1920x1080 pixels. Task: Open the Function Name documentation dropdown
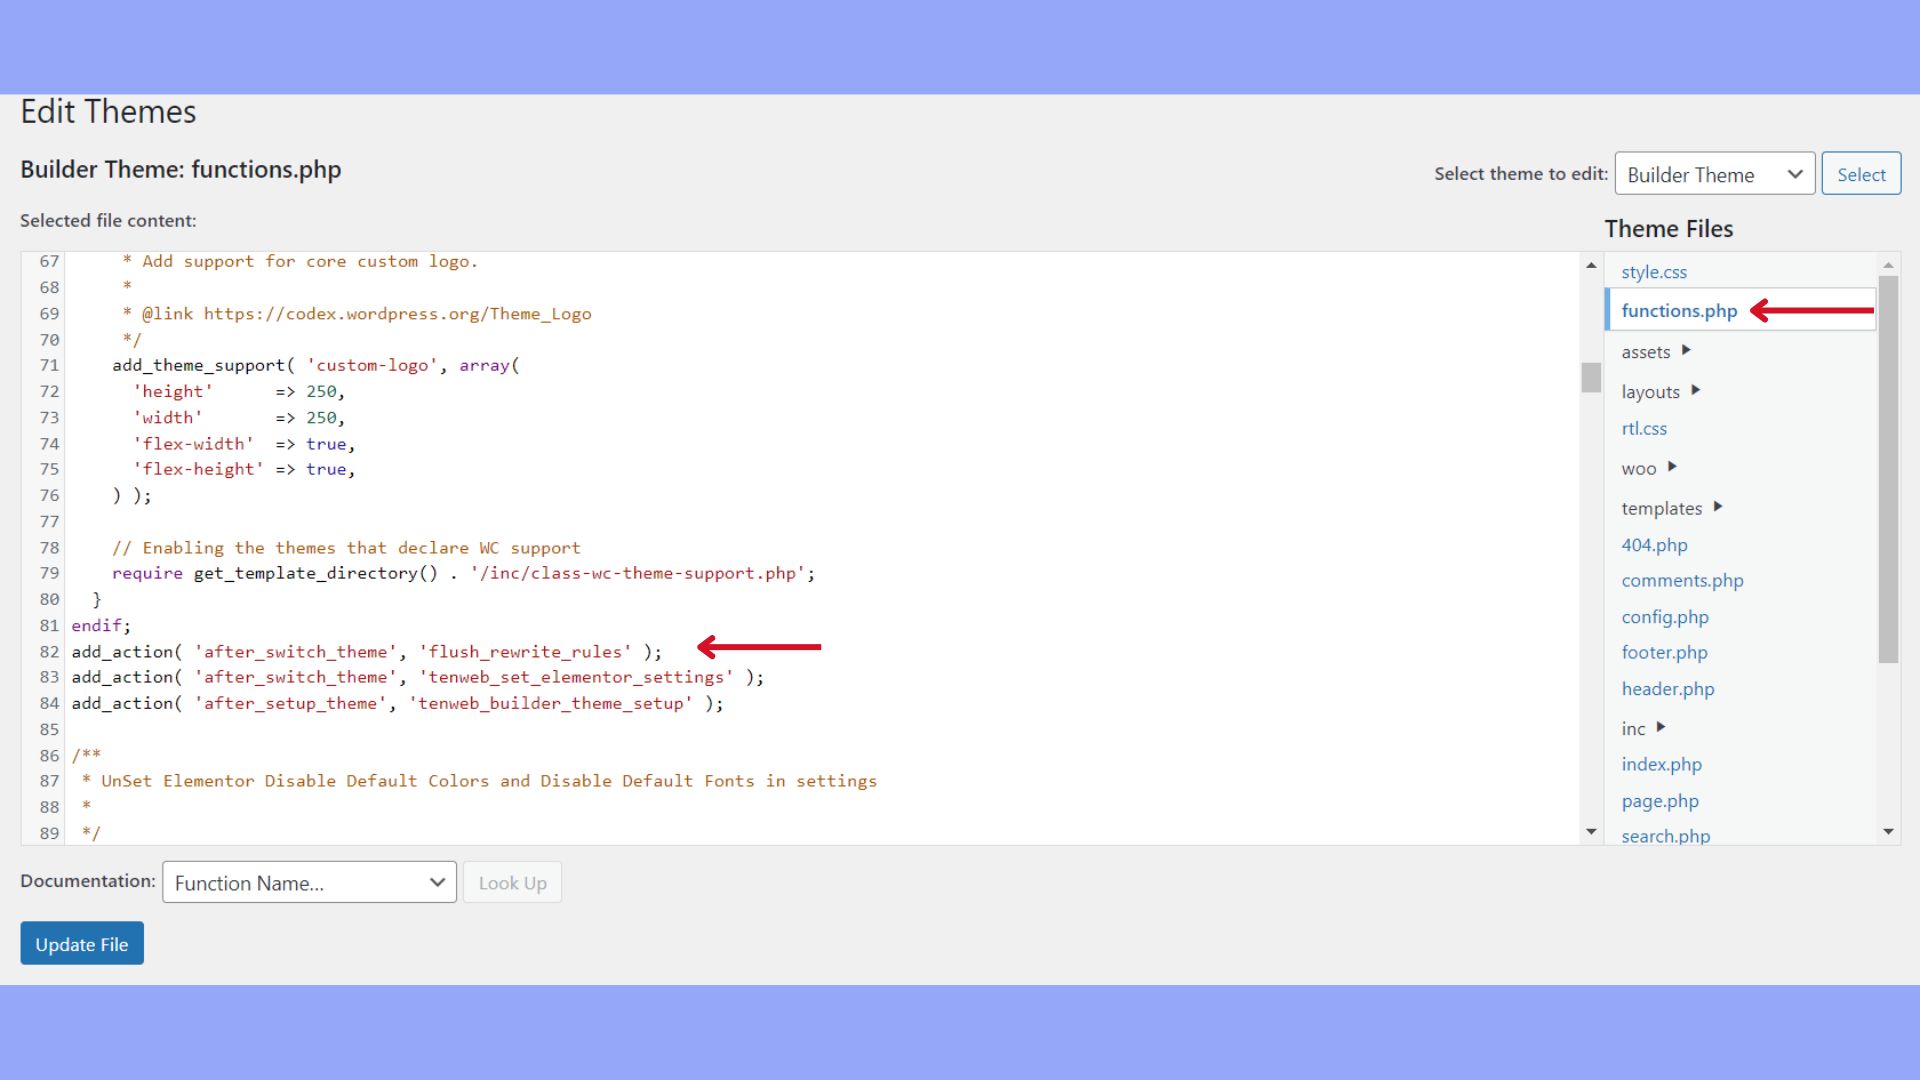tap(308, 882)
